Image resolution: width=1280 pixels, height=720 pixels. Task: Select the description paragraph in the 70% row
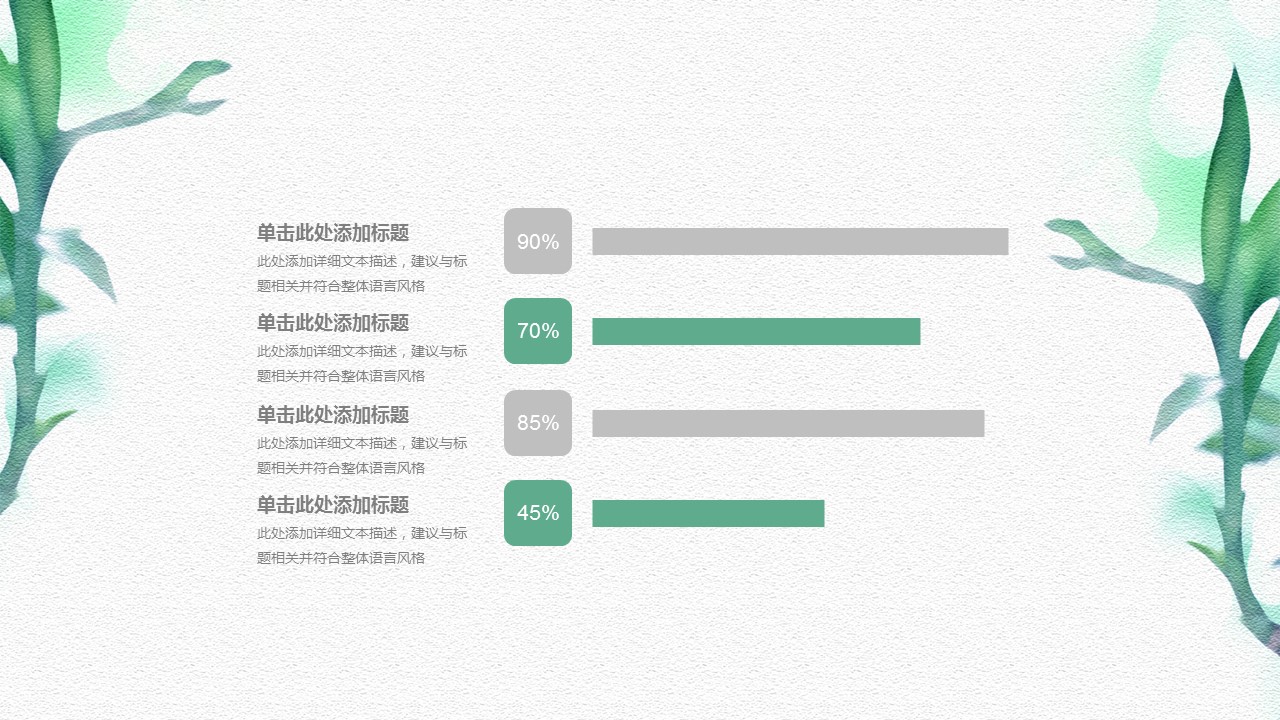362,363
